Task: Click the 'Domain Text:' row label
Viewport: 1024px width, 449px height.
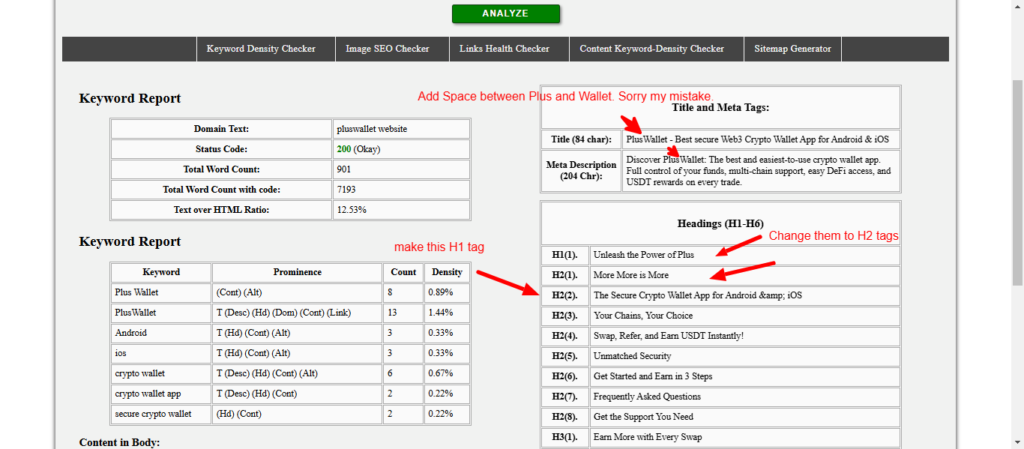Action: tap(221, 129)
